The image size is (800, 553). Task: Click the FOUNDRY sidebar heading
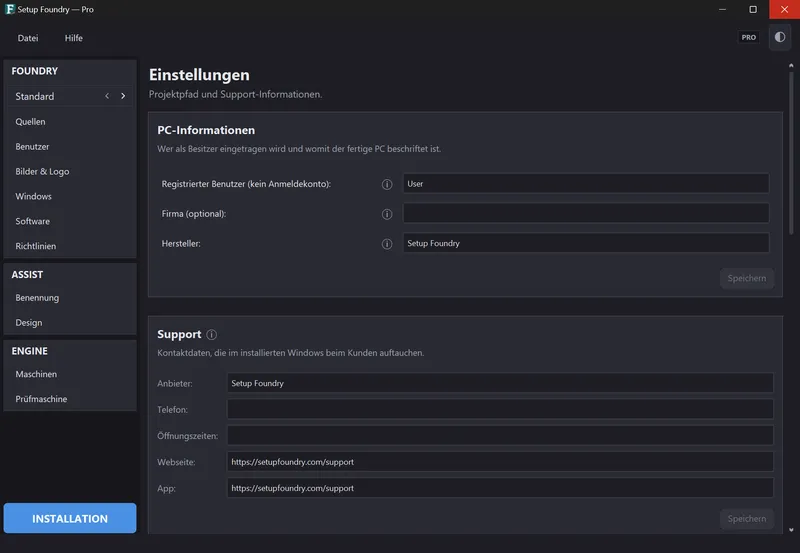pos(35,71)
